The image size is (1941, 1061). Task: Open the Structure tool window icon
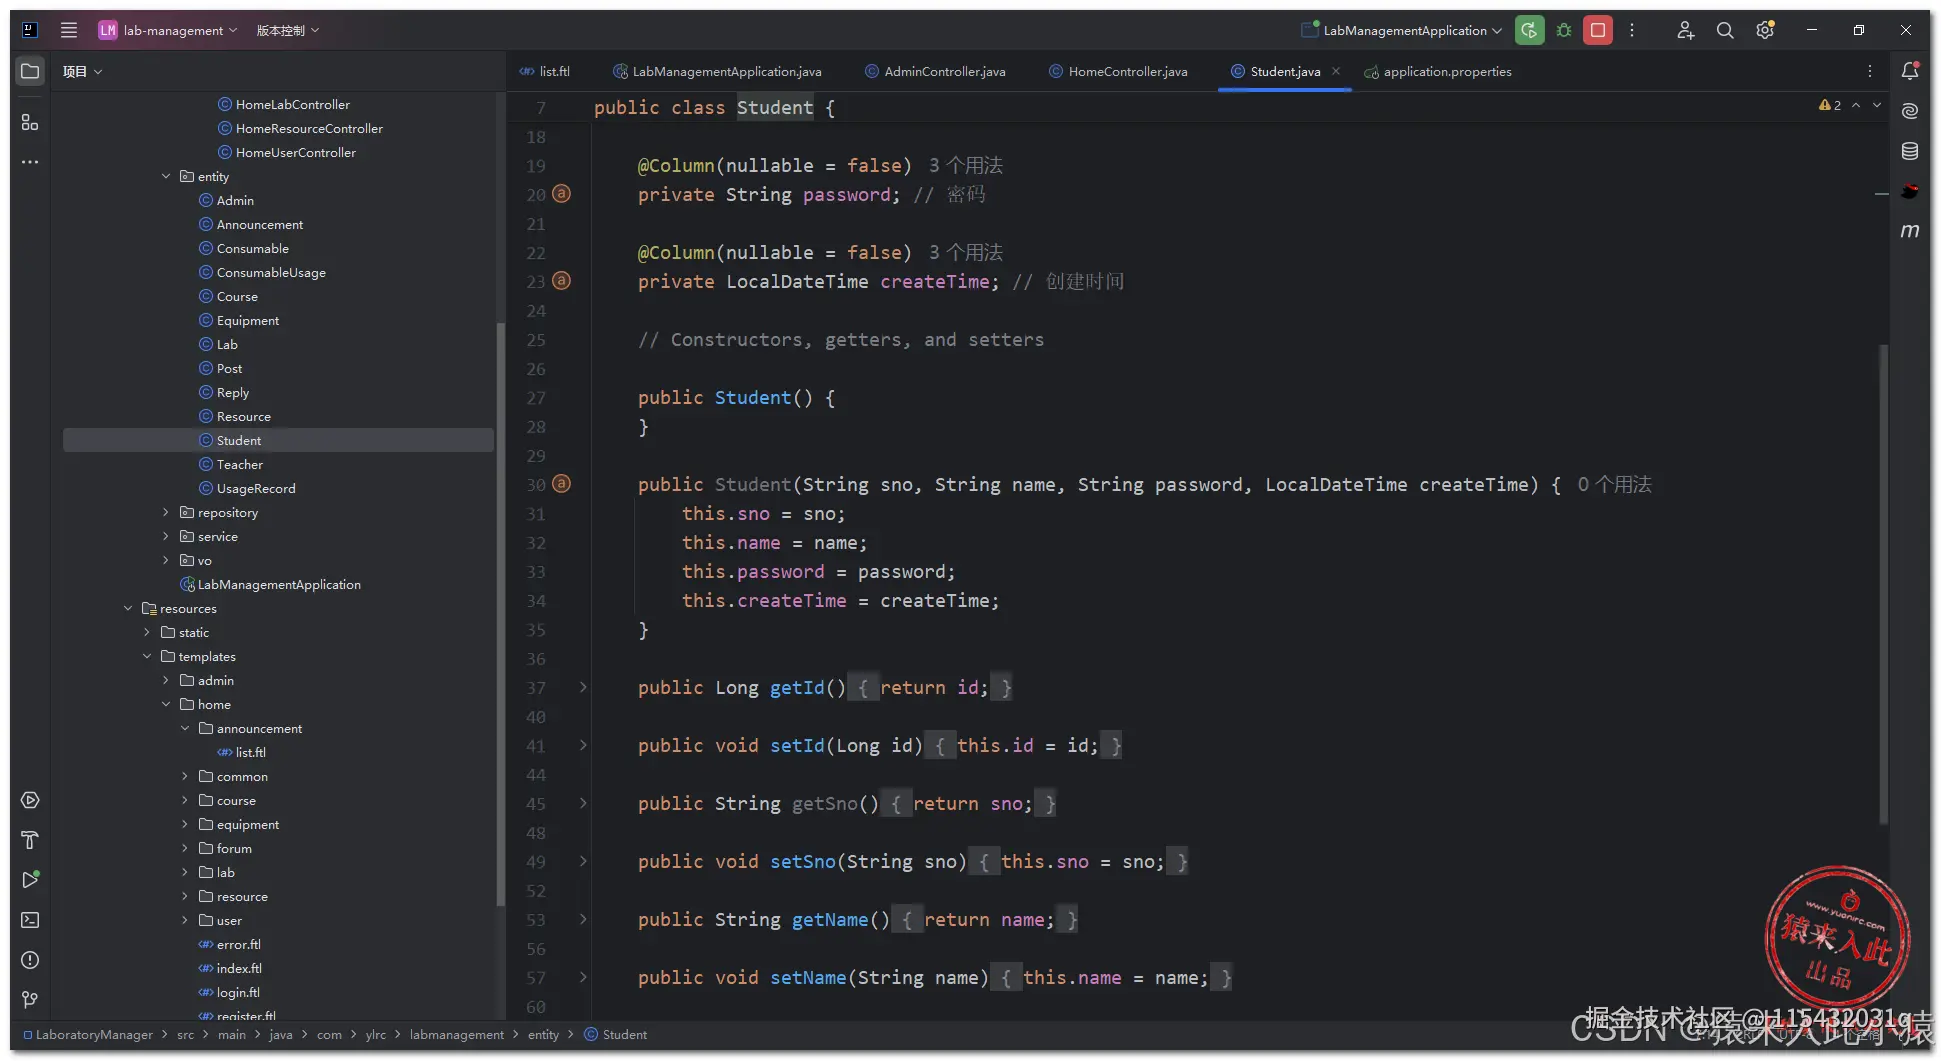(x=30, y=122)
